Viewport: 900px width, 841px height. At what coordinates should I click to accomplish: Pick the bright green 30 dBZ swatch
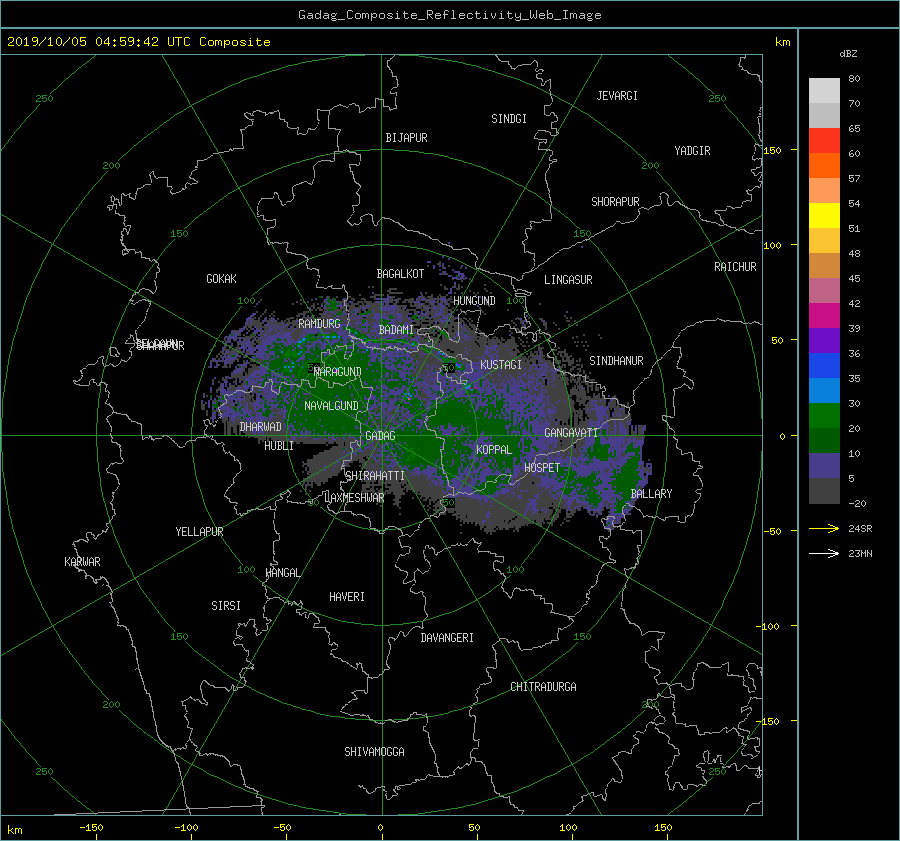[824, 416]
